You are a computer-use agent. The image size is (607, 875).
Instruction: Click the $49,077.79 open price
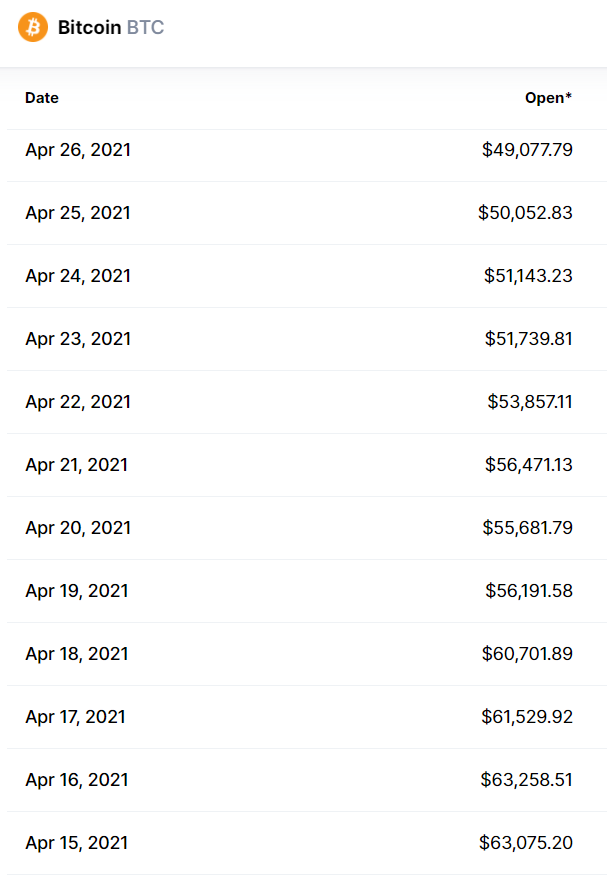point(527,150)
